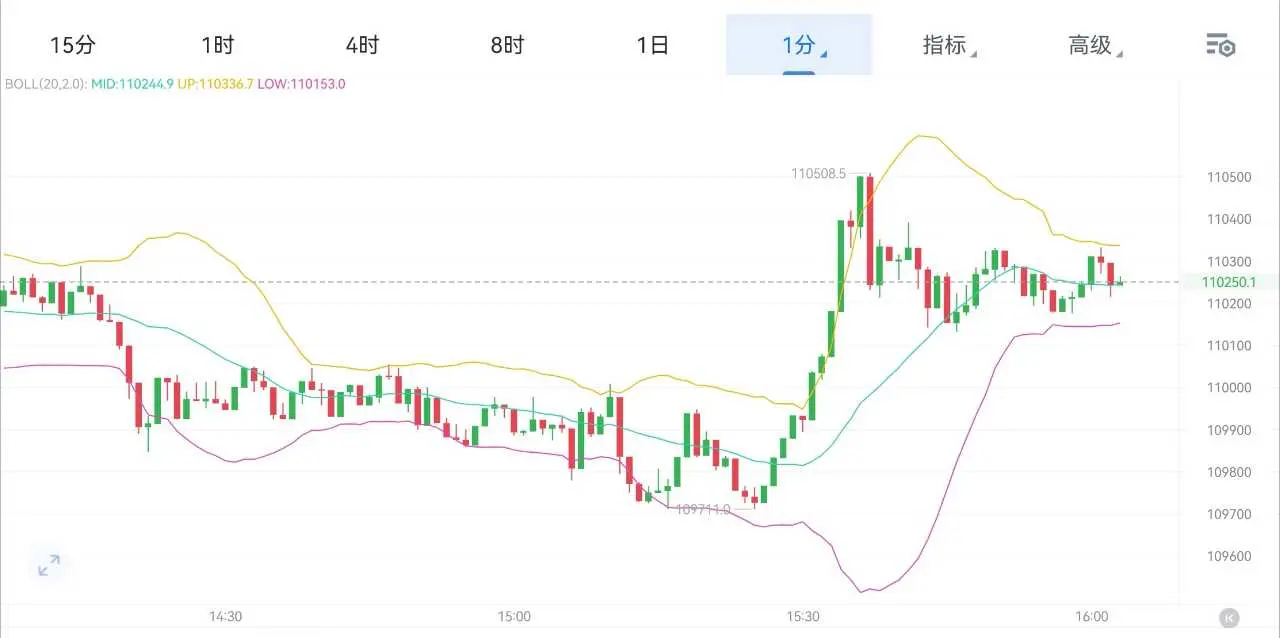
Task: Click the UP:110336.7 legend value
Action: tap(215, 84)
